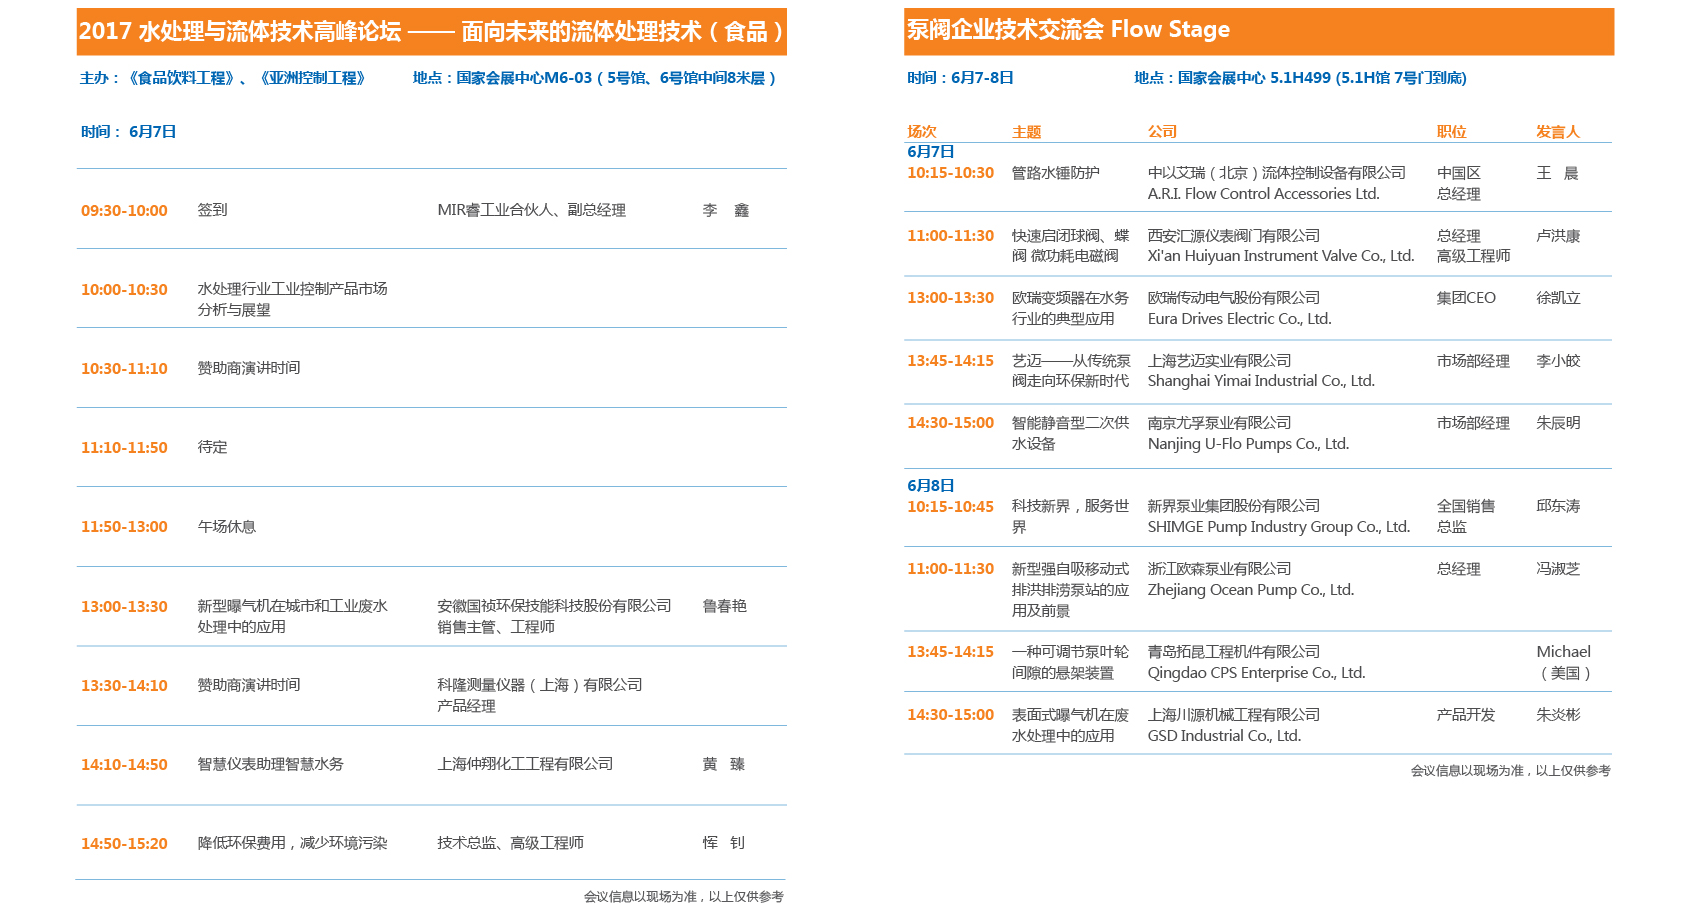Select the 职位 column header
This screenshot has height=912, width=1689.
coord(1451,132)
